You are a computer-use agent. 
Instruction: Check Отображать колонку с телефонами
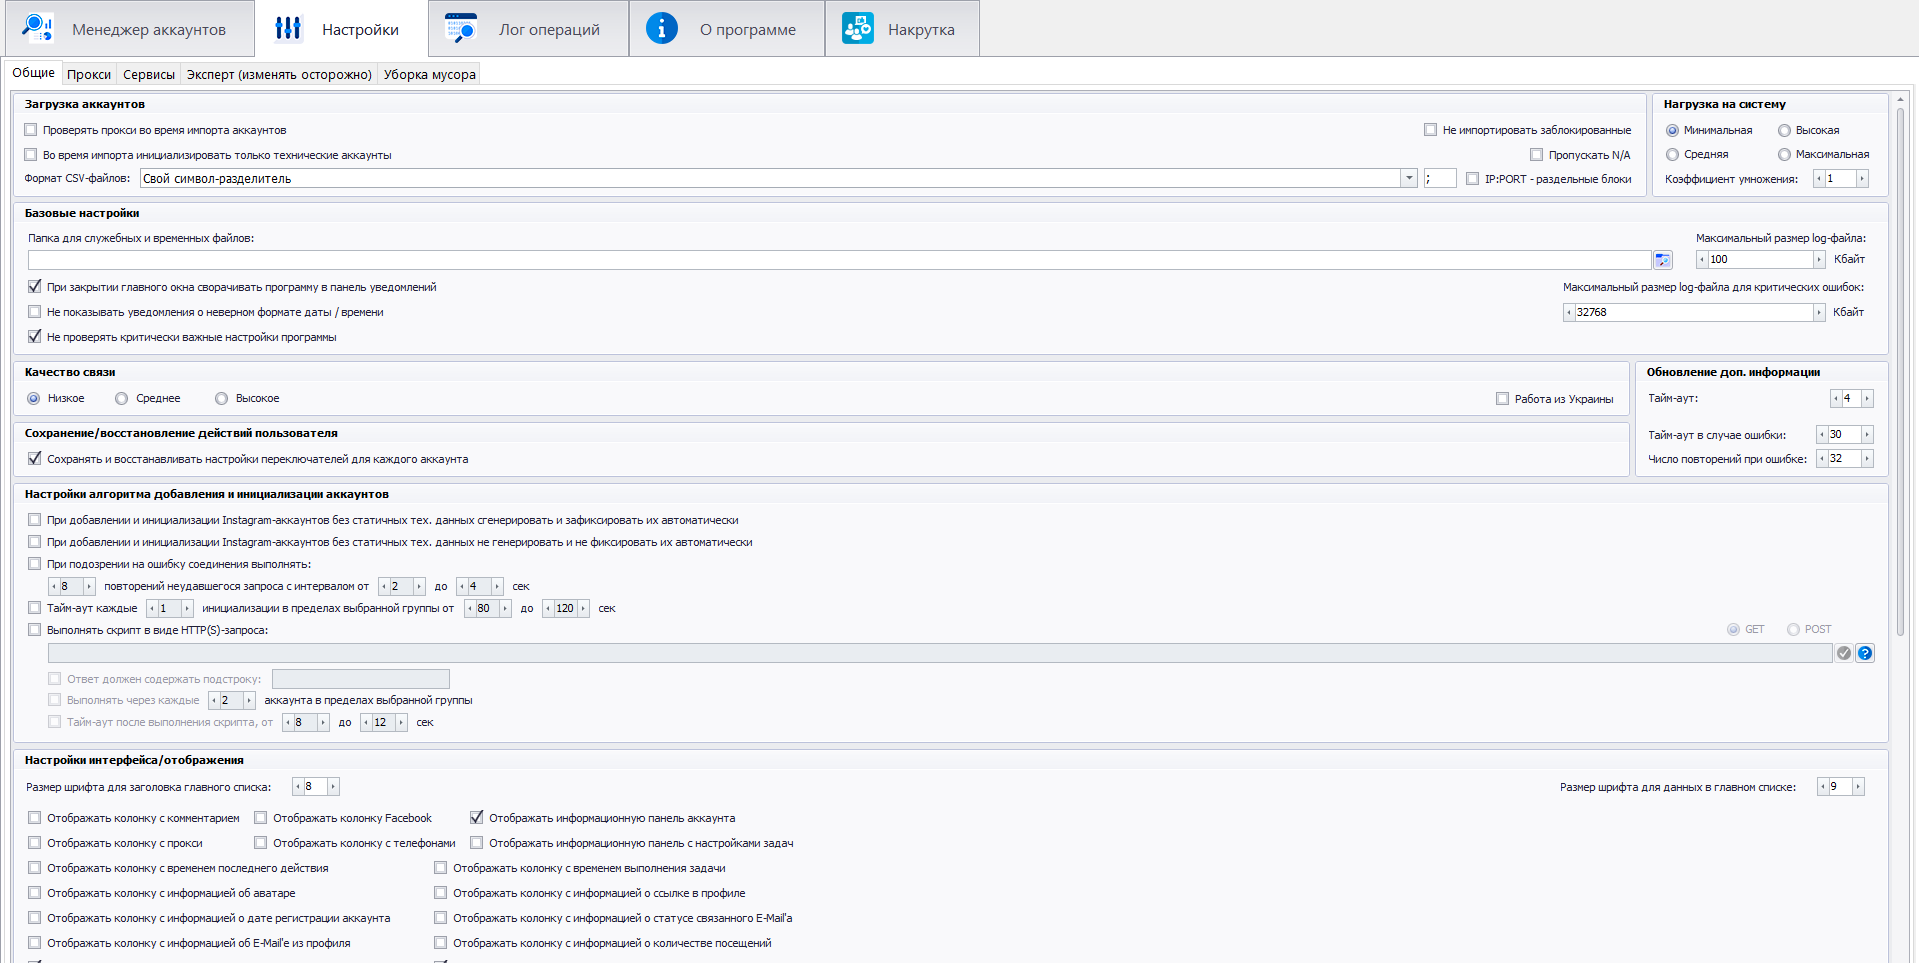[261, 843]
